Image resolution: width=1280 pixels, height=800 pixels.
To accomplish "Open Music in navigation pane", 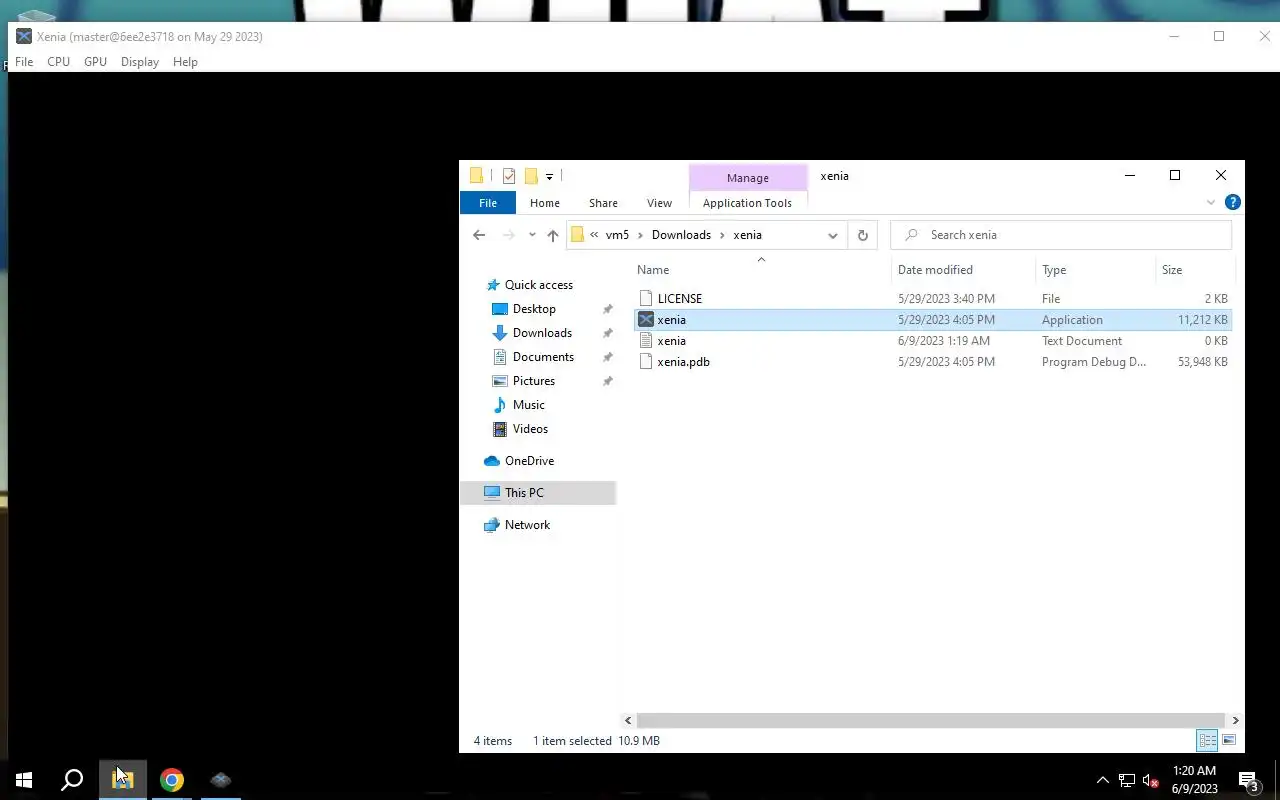I will click(x=528, y=405).
